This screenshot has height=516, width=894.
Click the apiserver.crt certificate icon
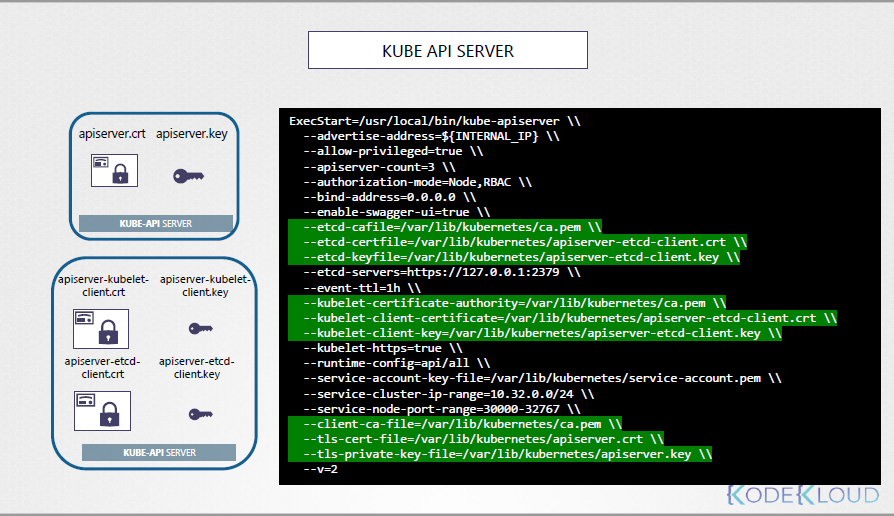[x=114, y=170]
